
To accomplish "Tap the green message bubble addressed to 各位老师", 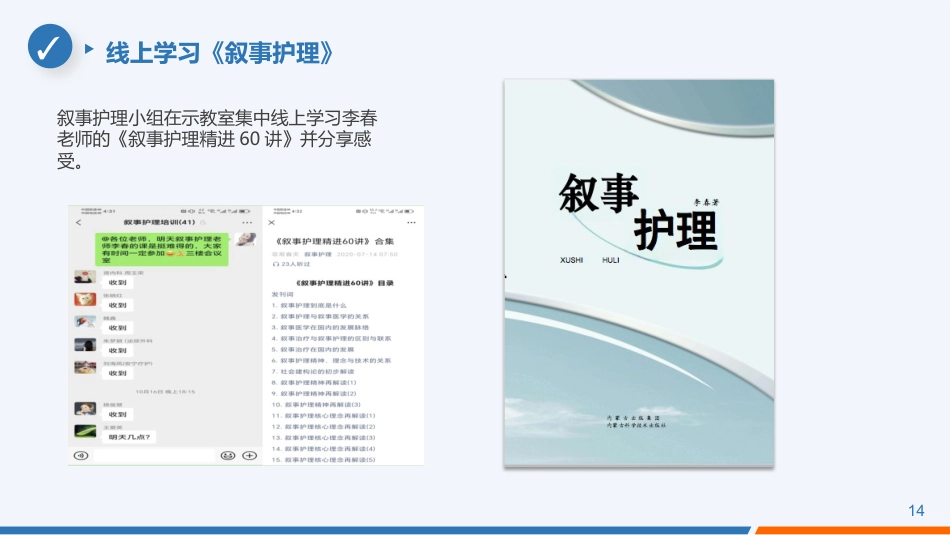I will coord(162,249).
